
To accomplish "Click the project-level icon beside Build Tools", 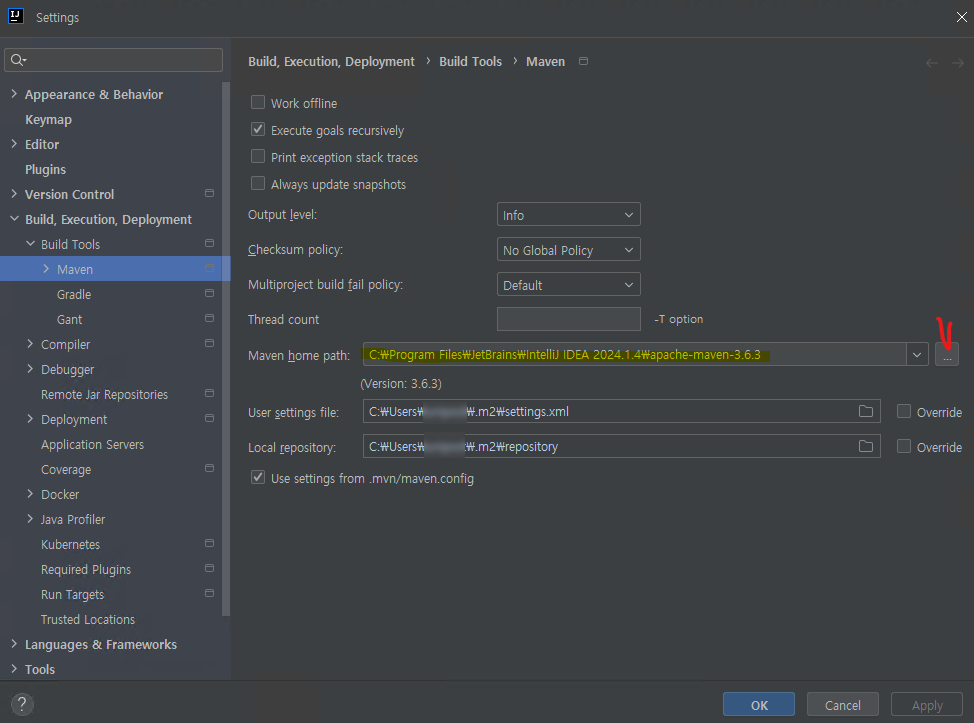I will coord(209,243).
